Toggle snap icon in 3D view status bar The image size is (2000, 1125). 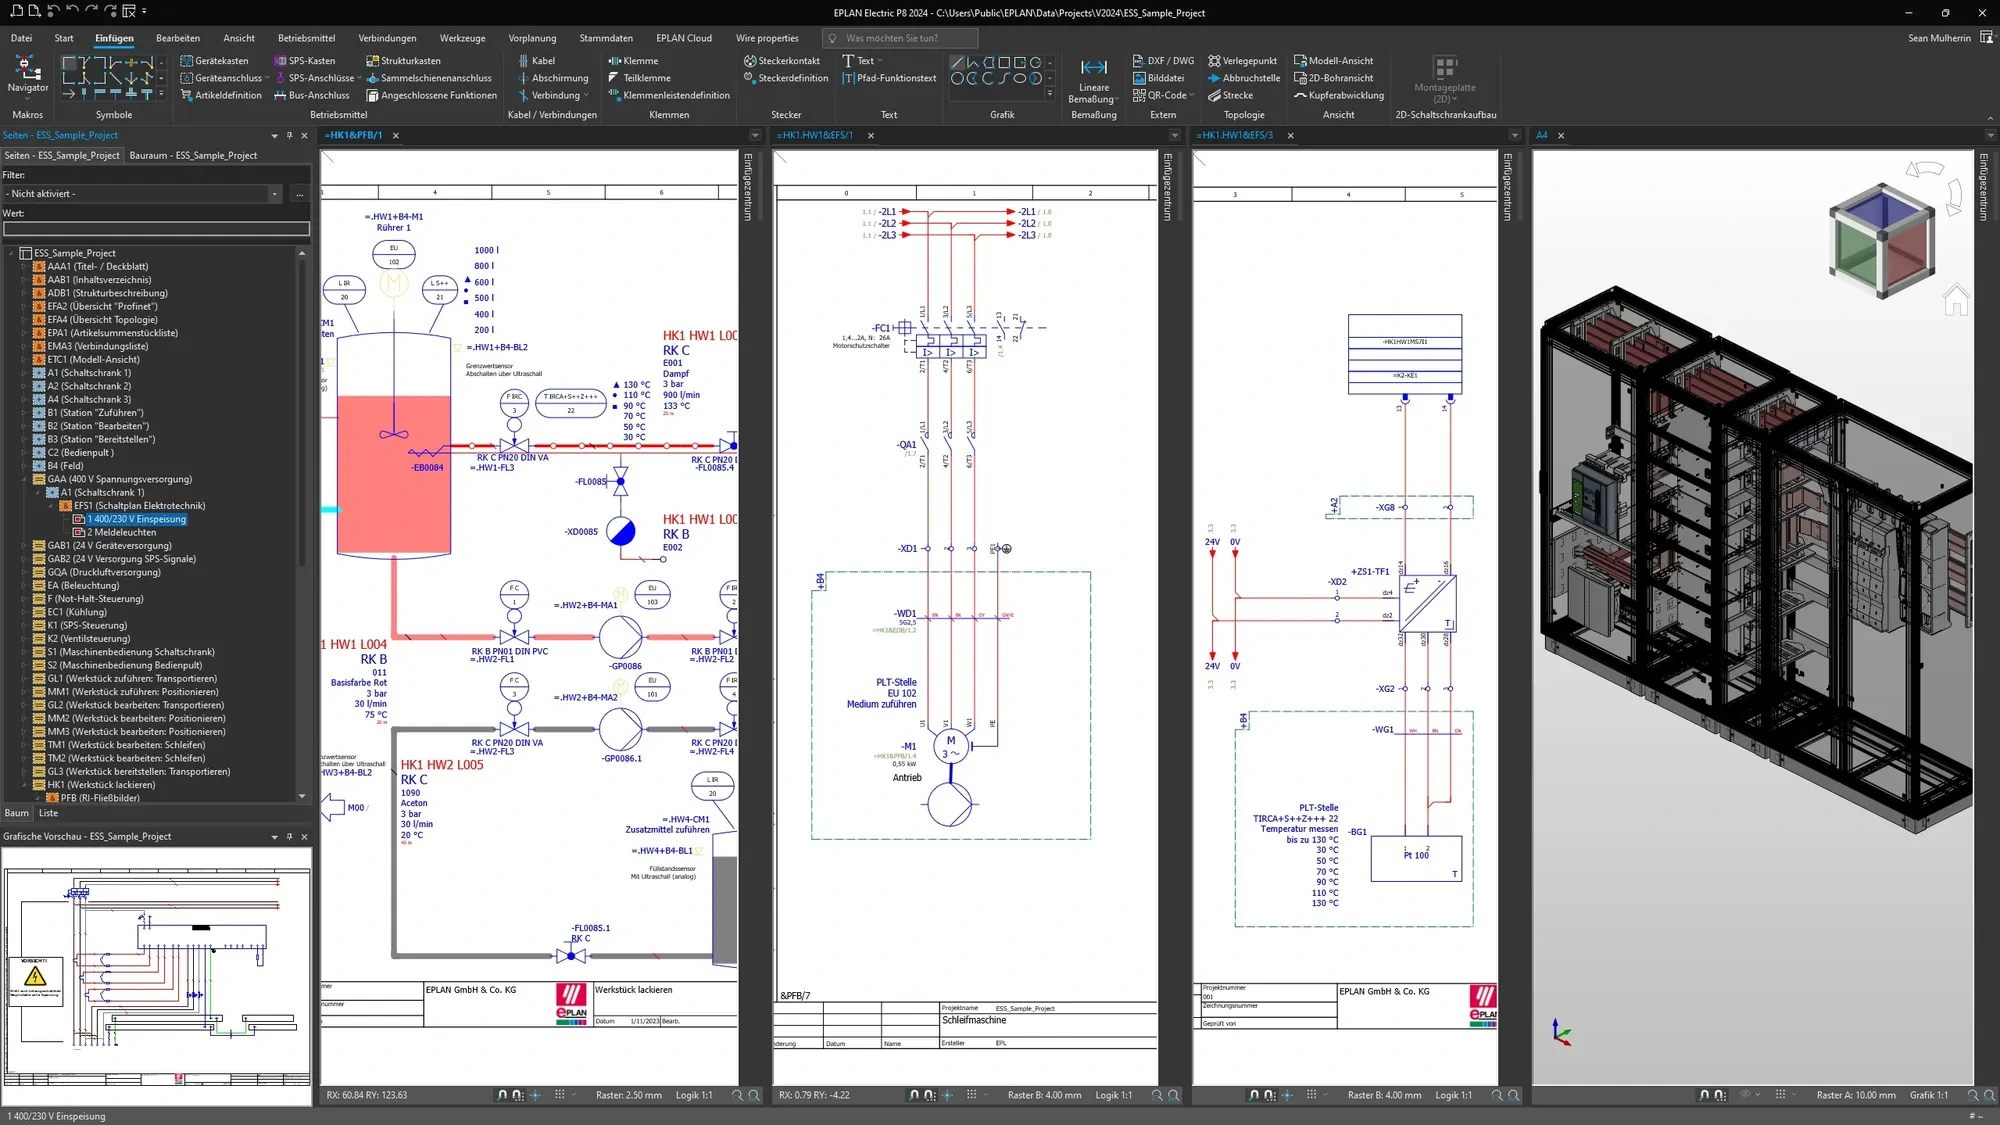point(1704,1095)
